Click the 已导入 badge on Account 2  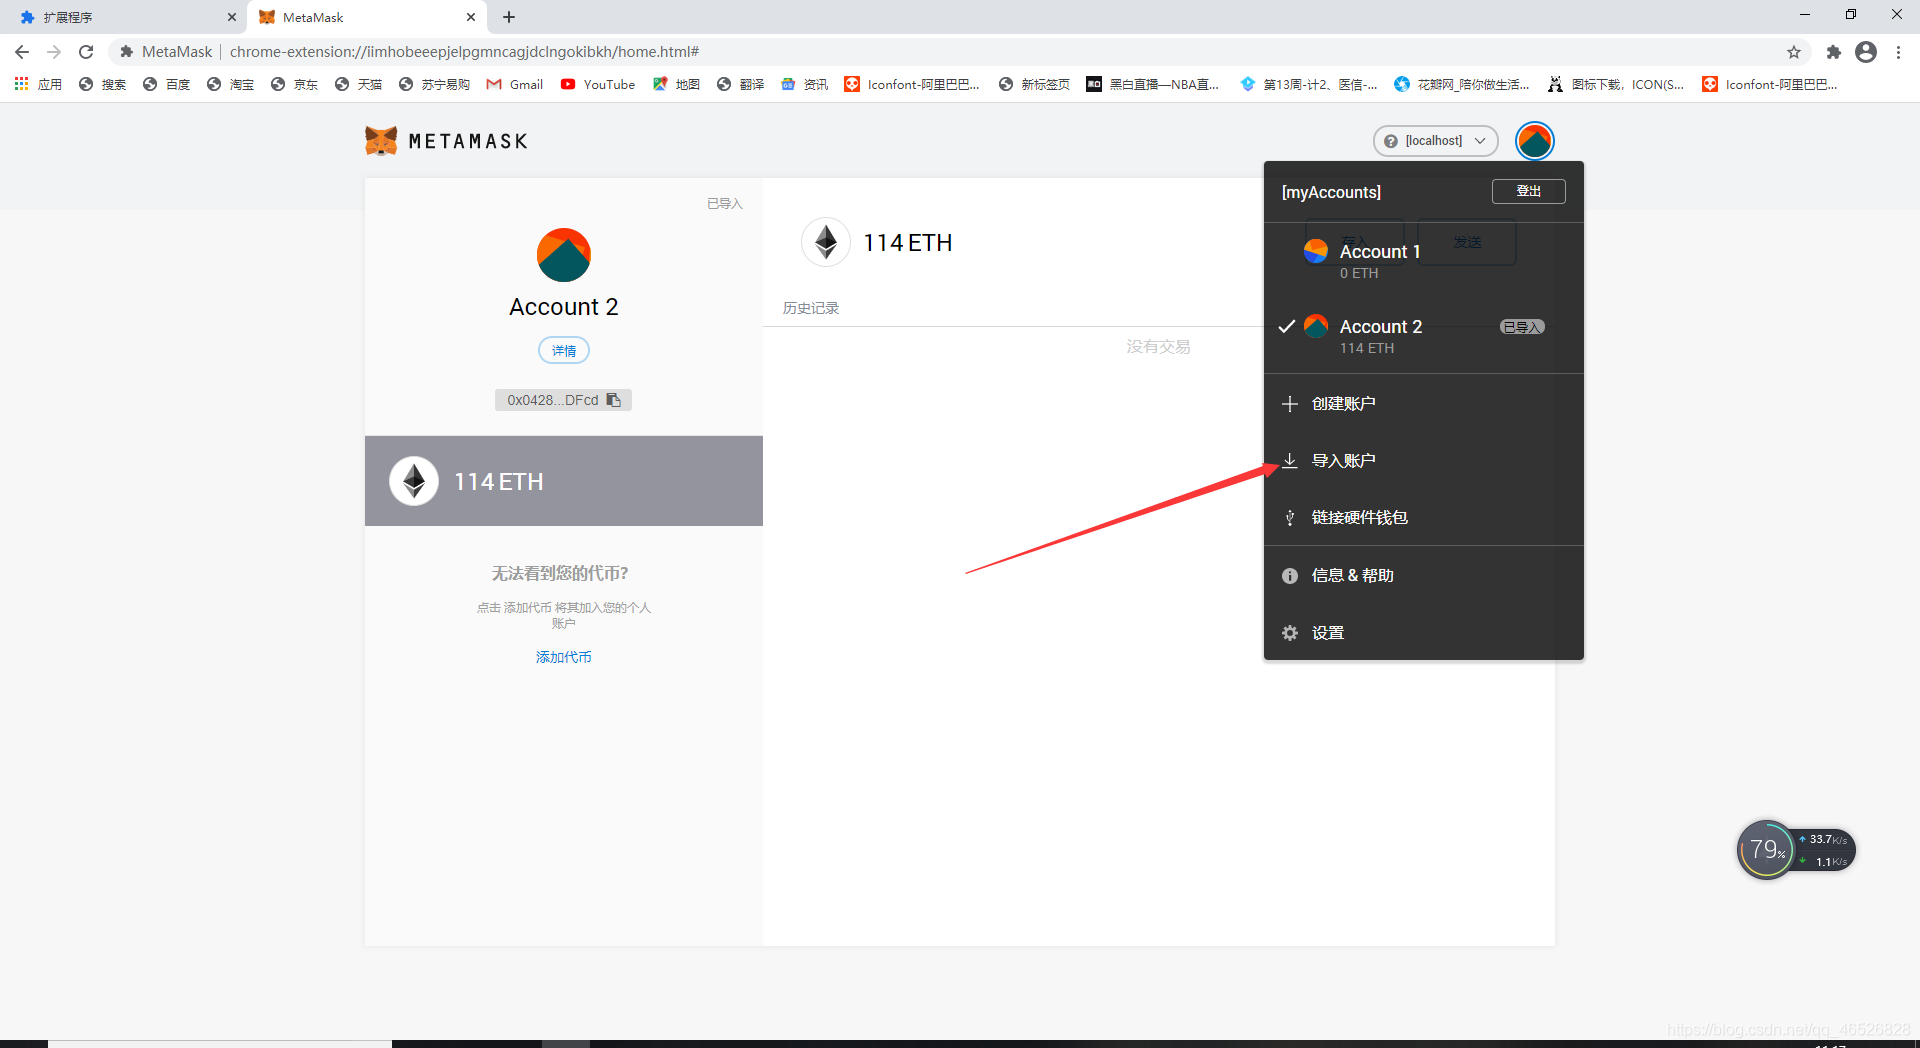point(1522,327)
